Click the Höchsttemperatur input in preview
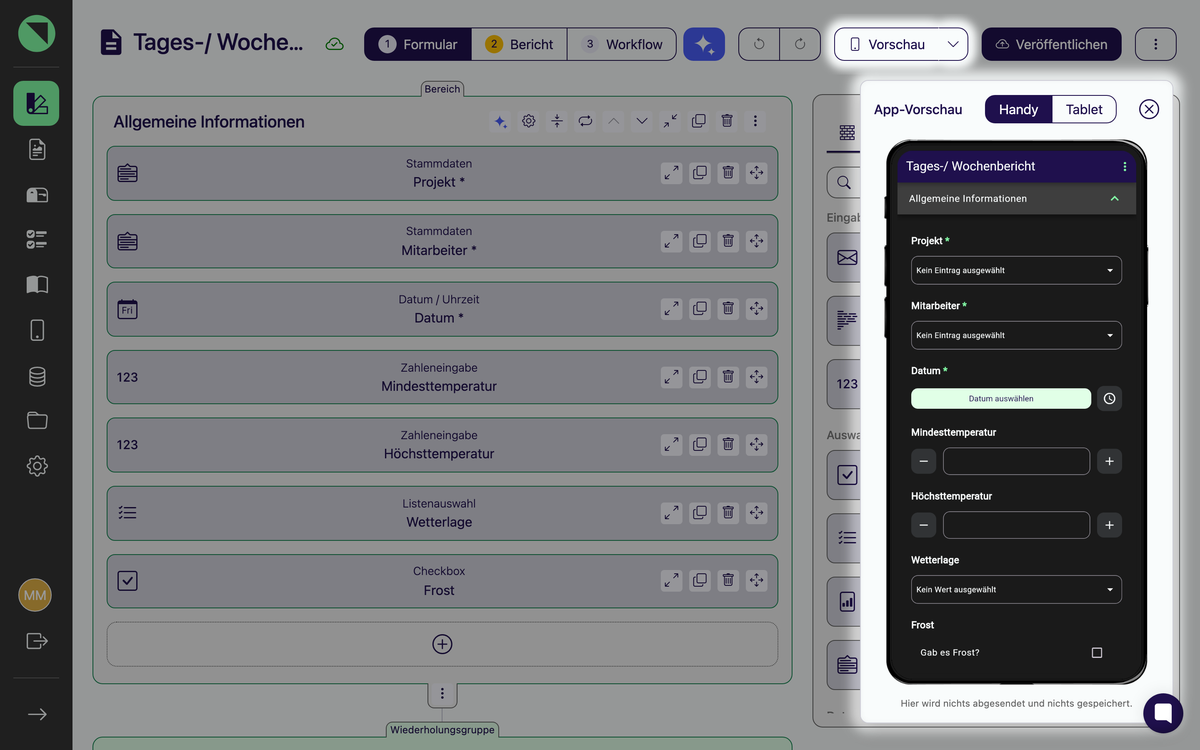Viewport: 1200px width, 750px height. [x=1016, y=525]
